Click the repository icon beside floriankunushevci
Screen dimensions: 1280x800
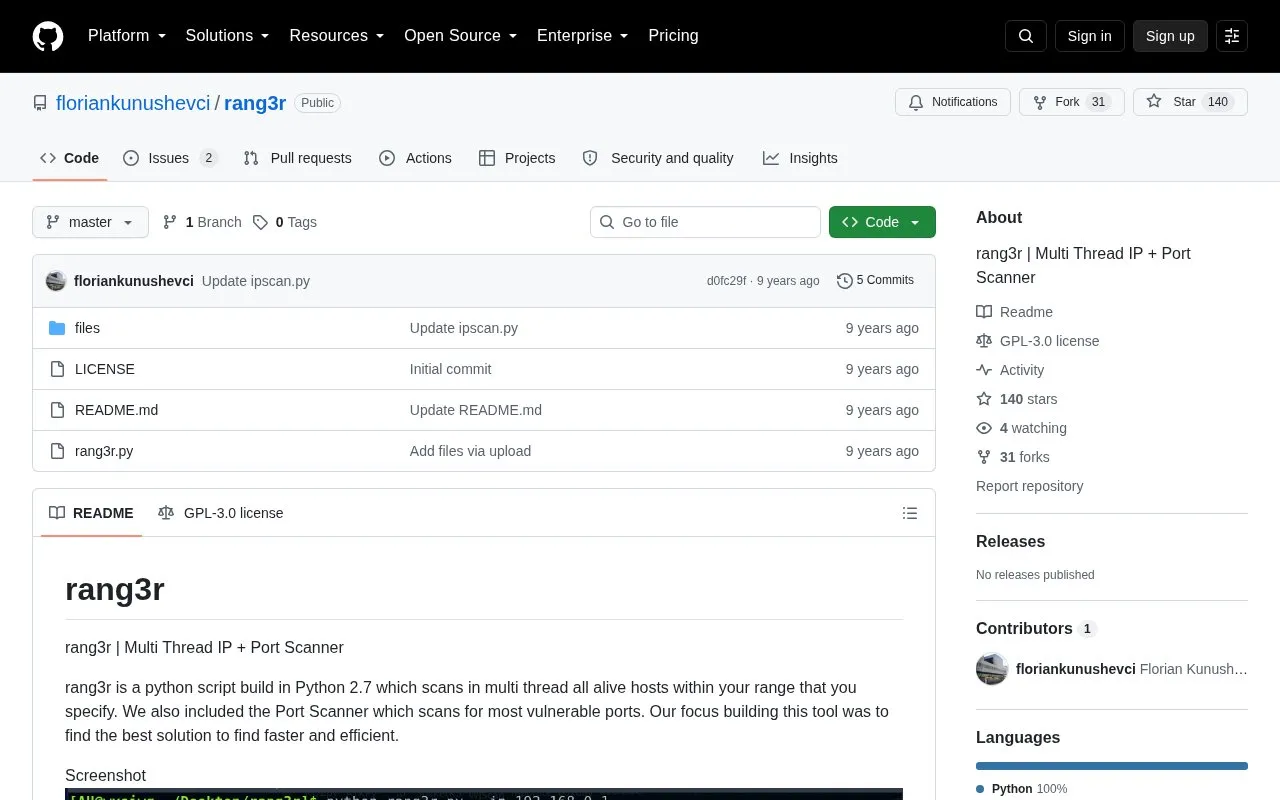click(x=40, y=103)
